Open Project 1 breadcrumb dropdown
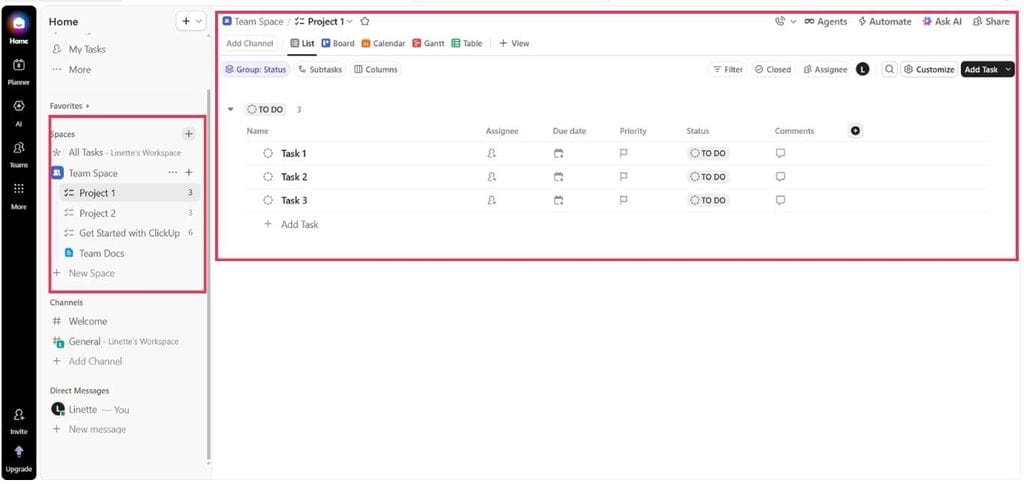The image size is (1024, 484). tap(350, 22)
